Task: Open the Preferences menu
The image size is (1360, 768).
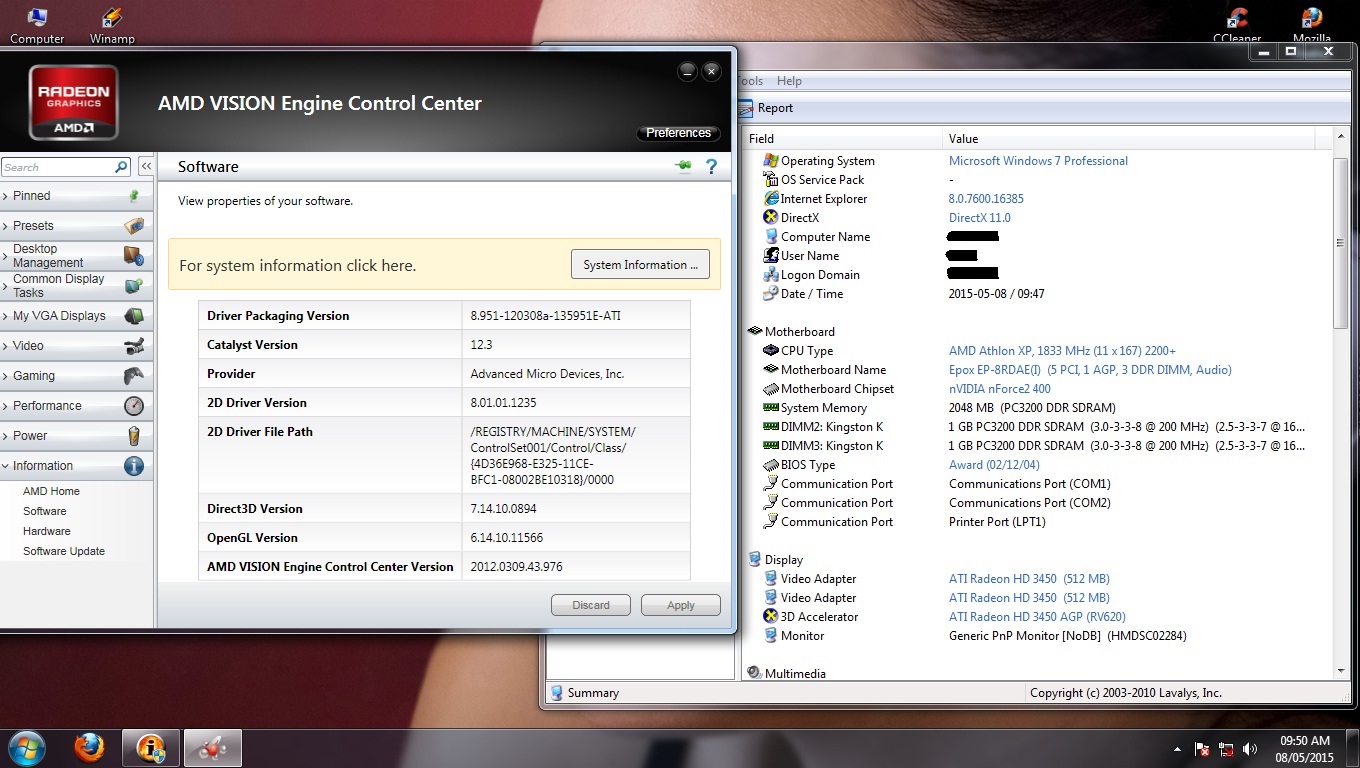Action: point(678,133)
